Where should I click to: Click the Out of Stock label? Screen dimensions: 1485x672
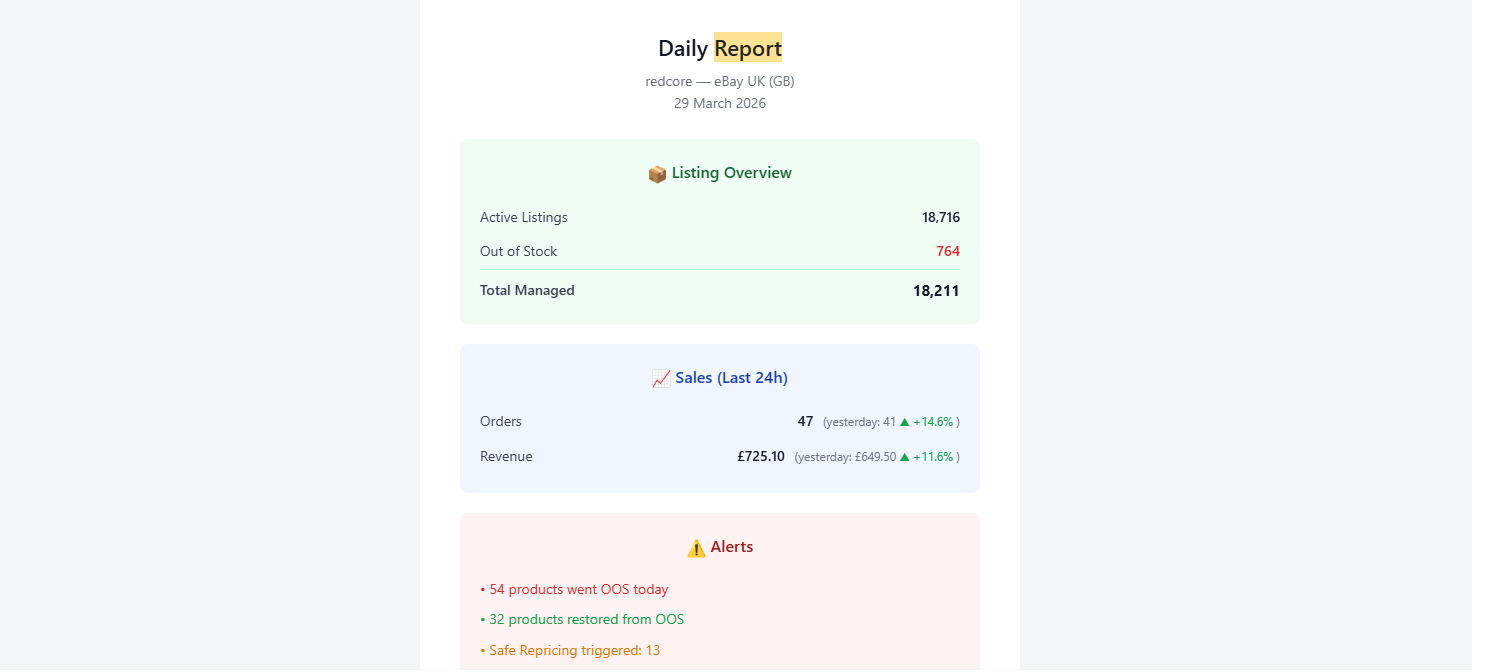click(519, 251)
